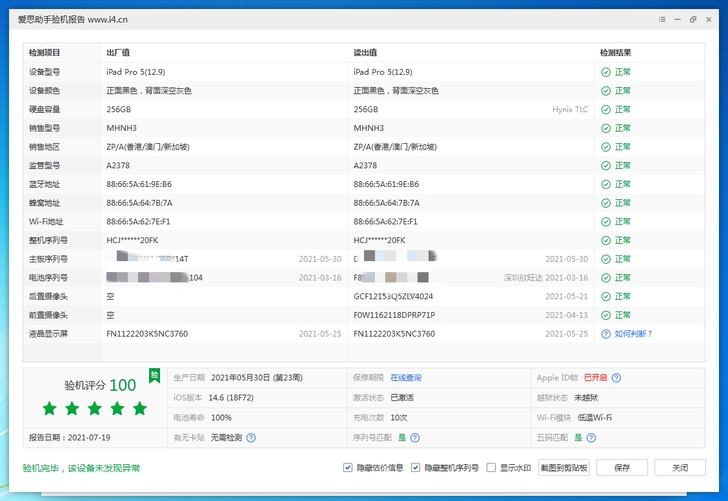This screenshot has width=728, height=501.
Task: Click the green check icon in 监管型号 row
Action: [606, 166]
